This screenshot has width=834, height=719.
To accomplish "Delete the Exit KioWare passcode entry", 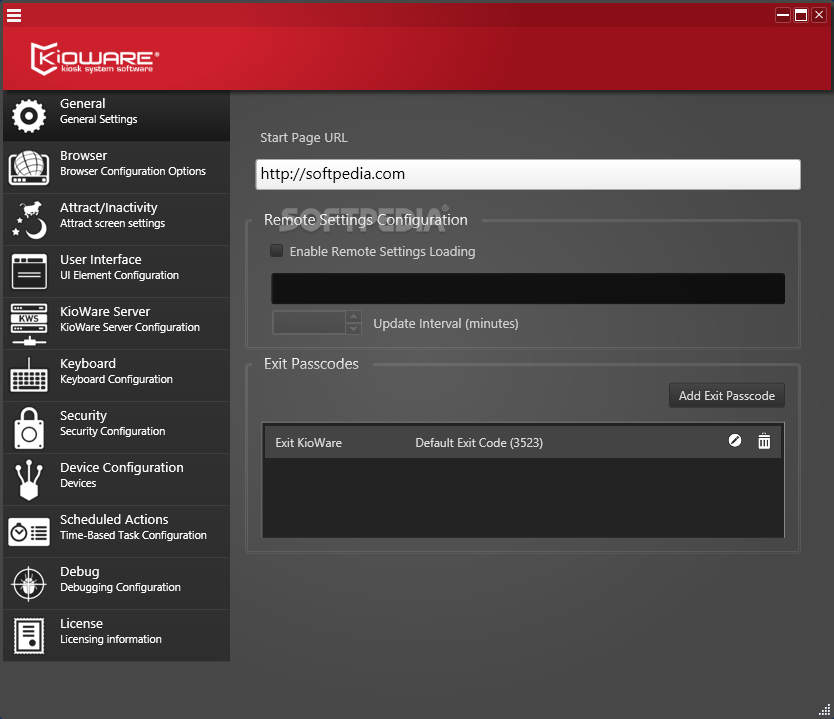I will [x=764, y=441].
